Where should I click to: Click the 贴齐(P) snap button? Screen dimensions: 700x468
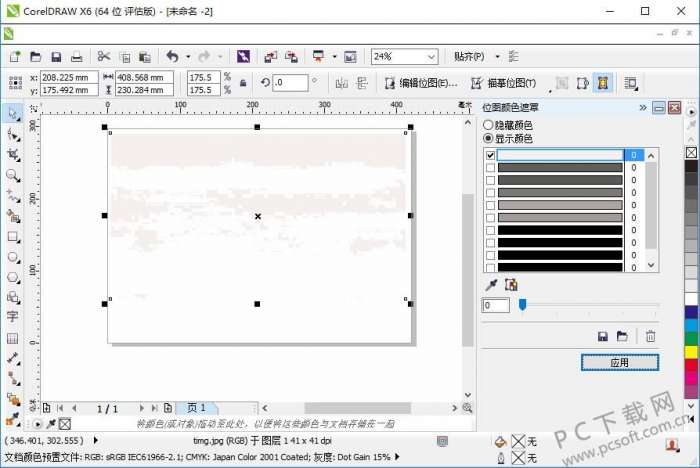click(469, 57)
